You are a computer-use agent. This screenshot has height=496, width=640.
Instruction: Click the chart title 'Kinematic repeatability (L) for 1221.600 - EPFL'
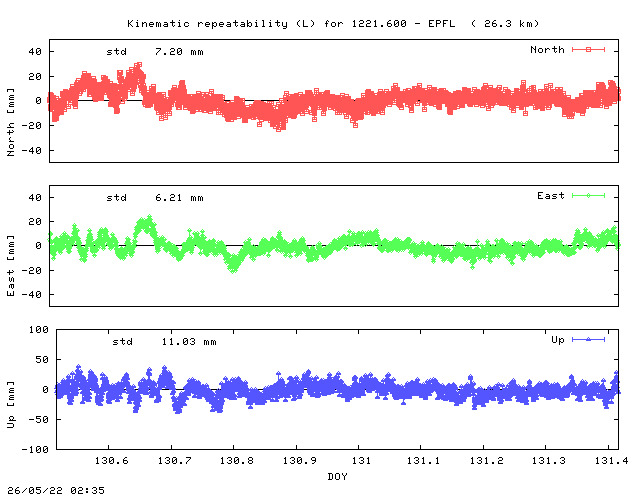(x=291, y=24)
